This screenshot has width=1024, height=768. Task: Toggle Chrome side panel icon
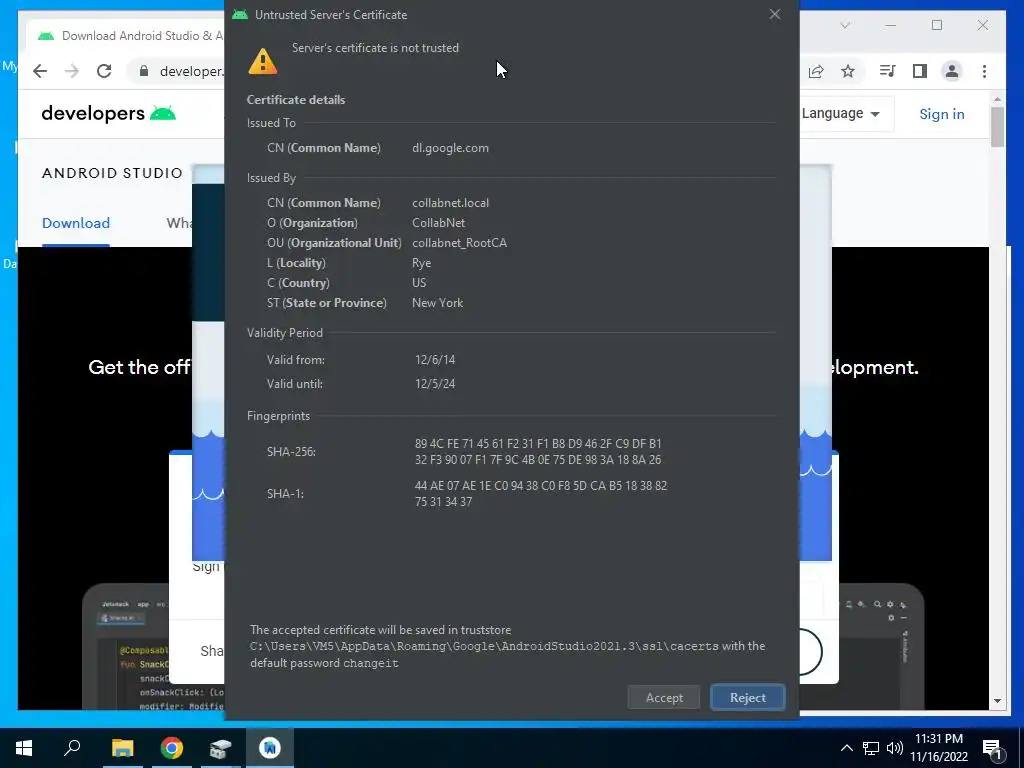920,71
